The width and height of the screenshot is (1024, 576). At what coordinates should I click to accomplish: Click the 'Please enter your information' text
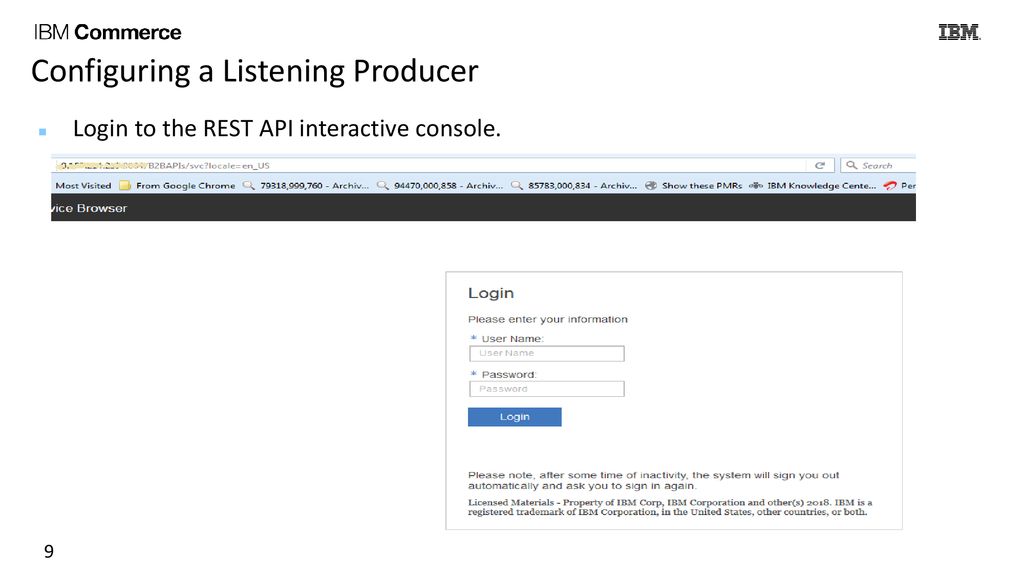tap(547, 319)
